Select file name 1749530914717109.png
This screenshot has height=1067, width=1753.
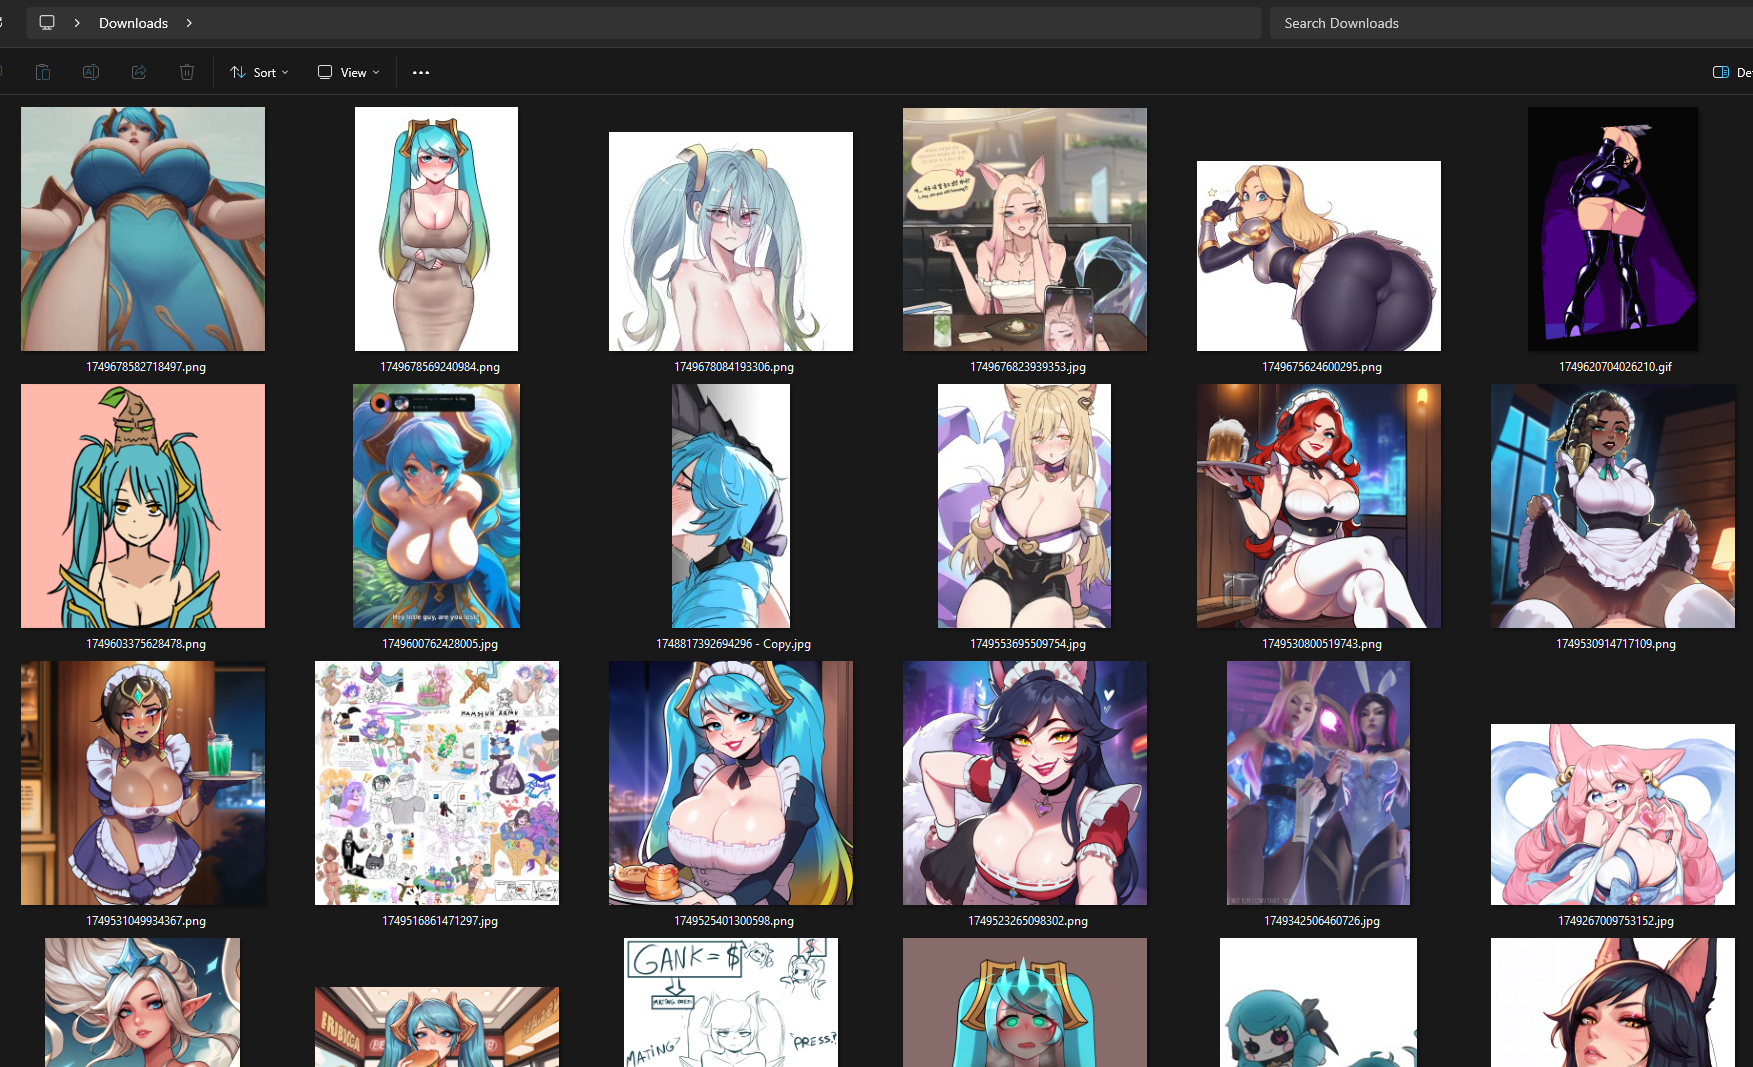point(1616,644)
